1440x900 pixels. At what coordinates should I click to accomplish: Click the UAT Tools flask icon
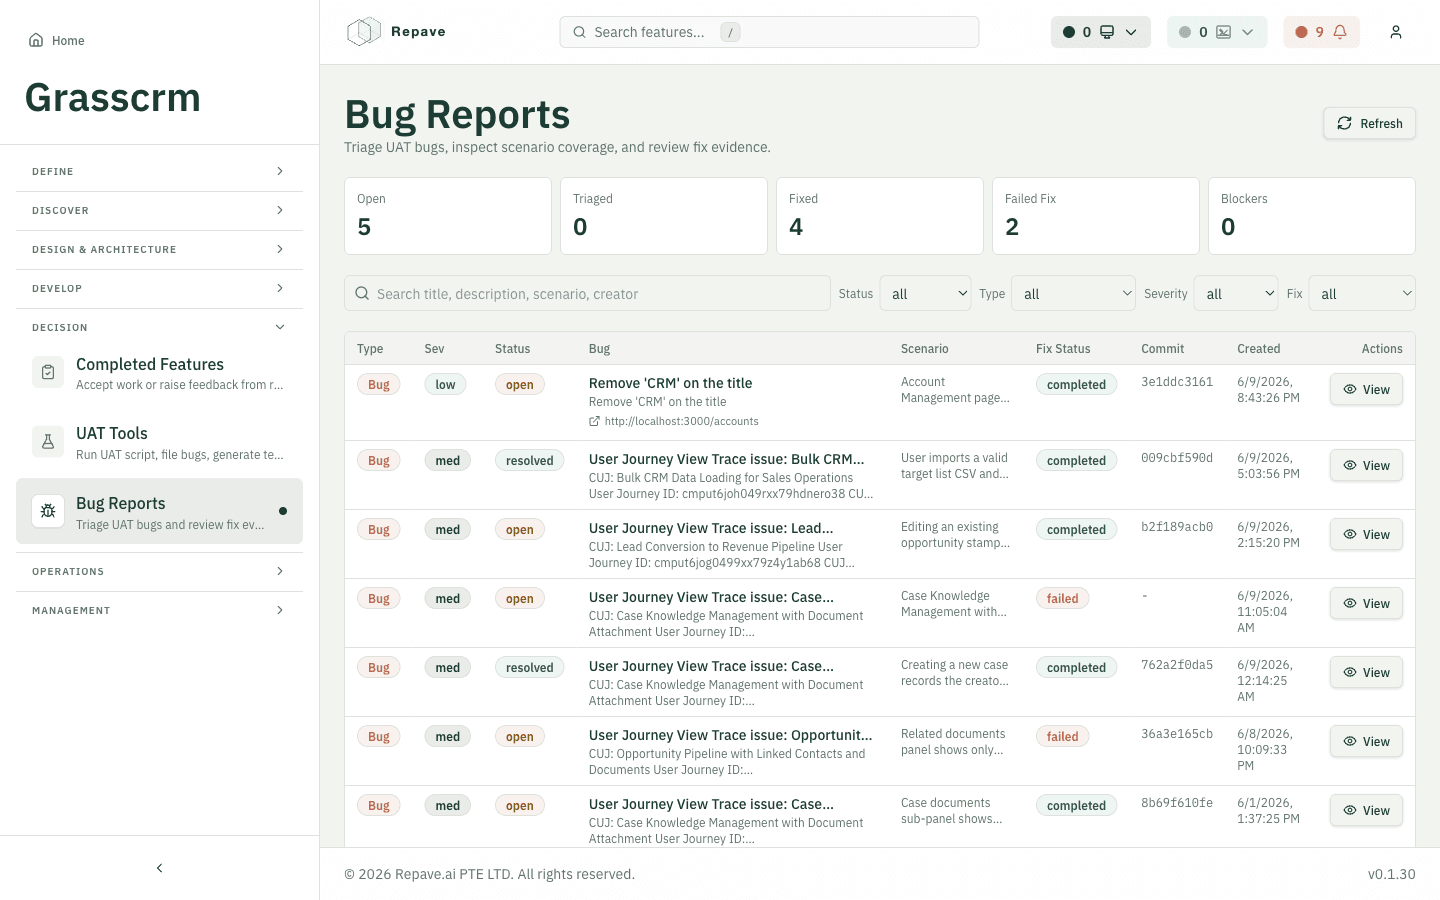(x=48, y=442)
